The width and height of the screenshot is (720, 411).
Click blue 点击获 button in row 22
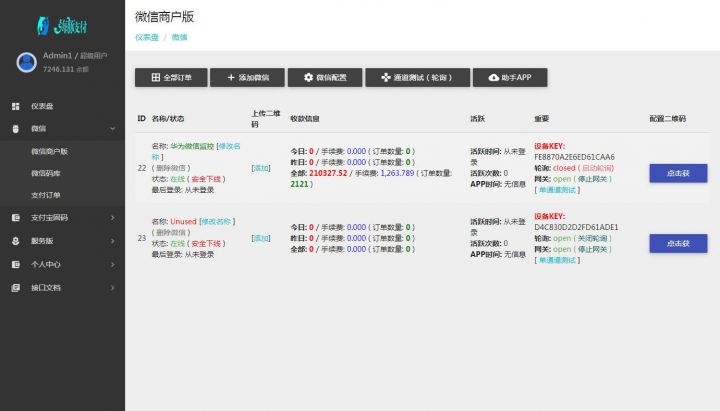coord(678,173)
